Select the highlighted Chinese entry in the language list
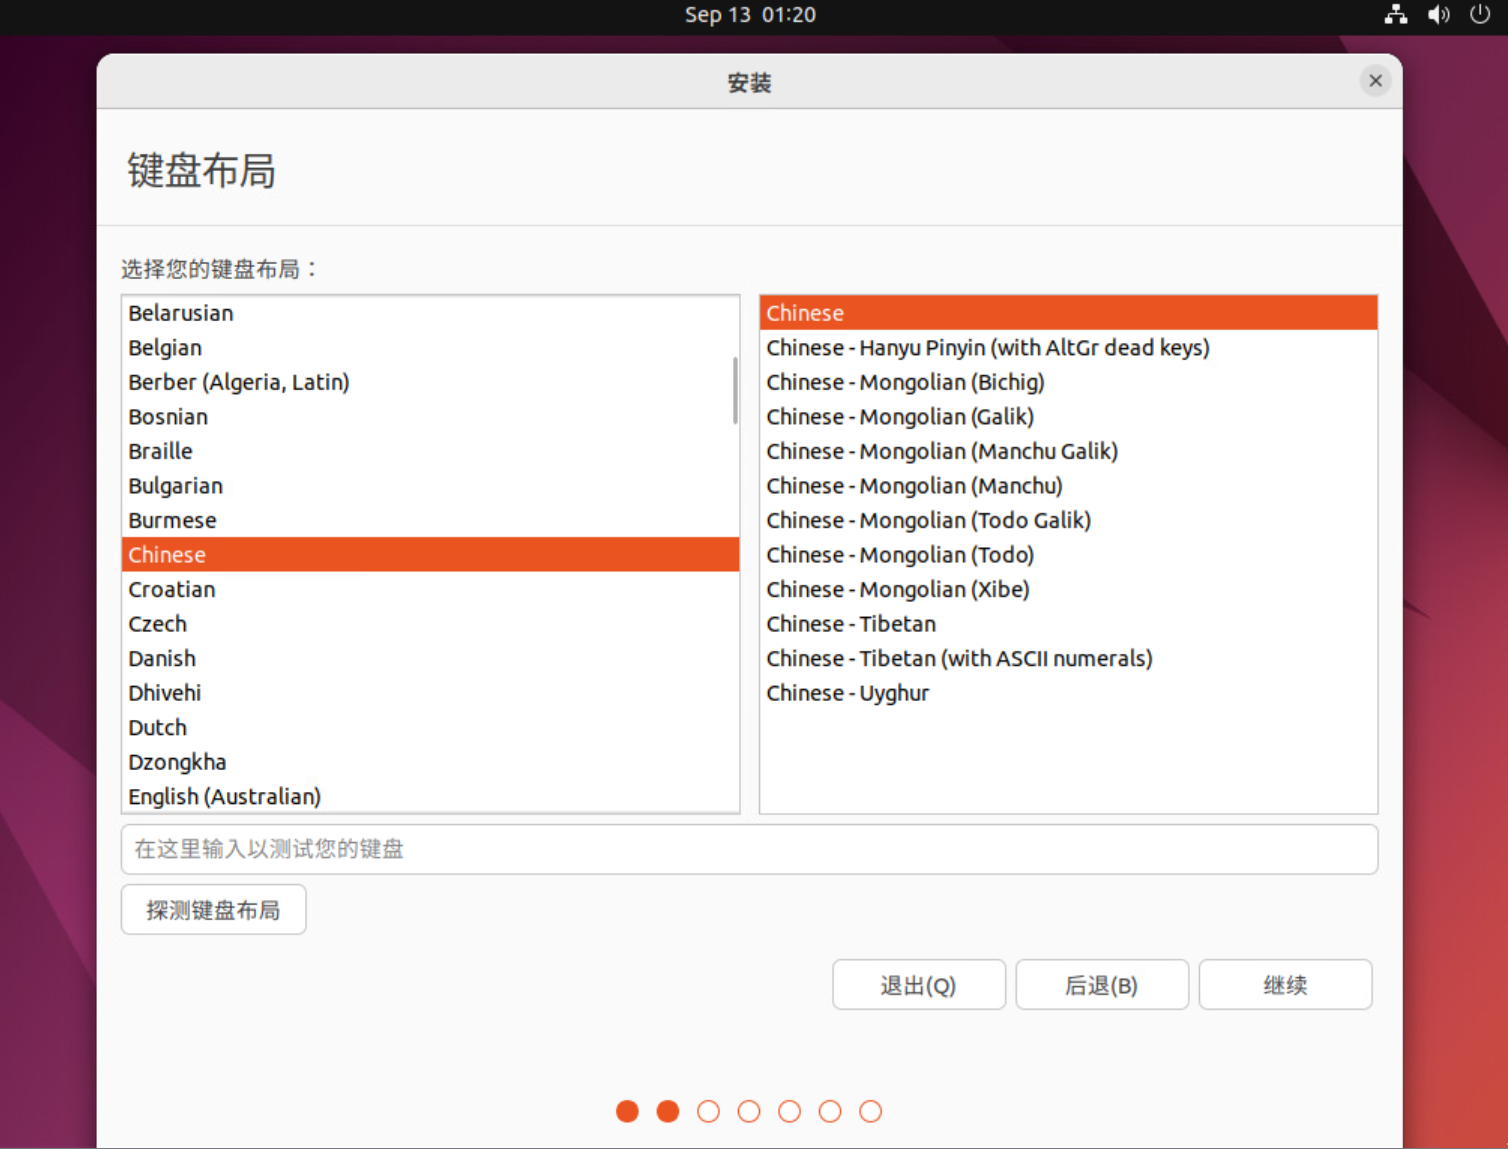Image resolution: width=1508 pixels, height=1149 pixels. coord(430,555)
